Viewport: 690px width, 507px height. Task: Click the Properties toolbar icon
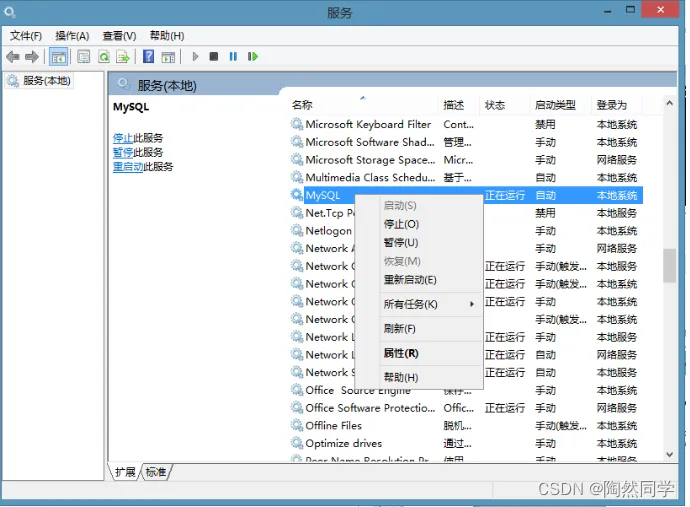click(84, 56)
